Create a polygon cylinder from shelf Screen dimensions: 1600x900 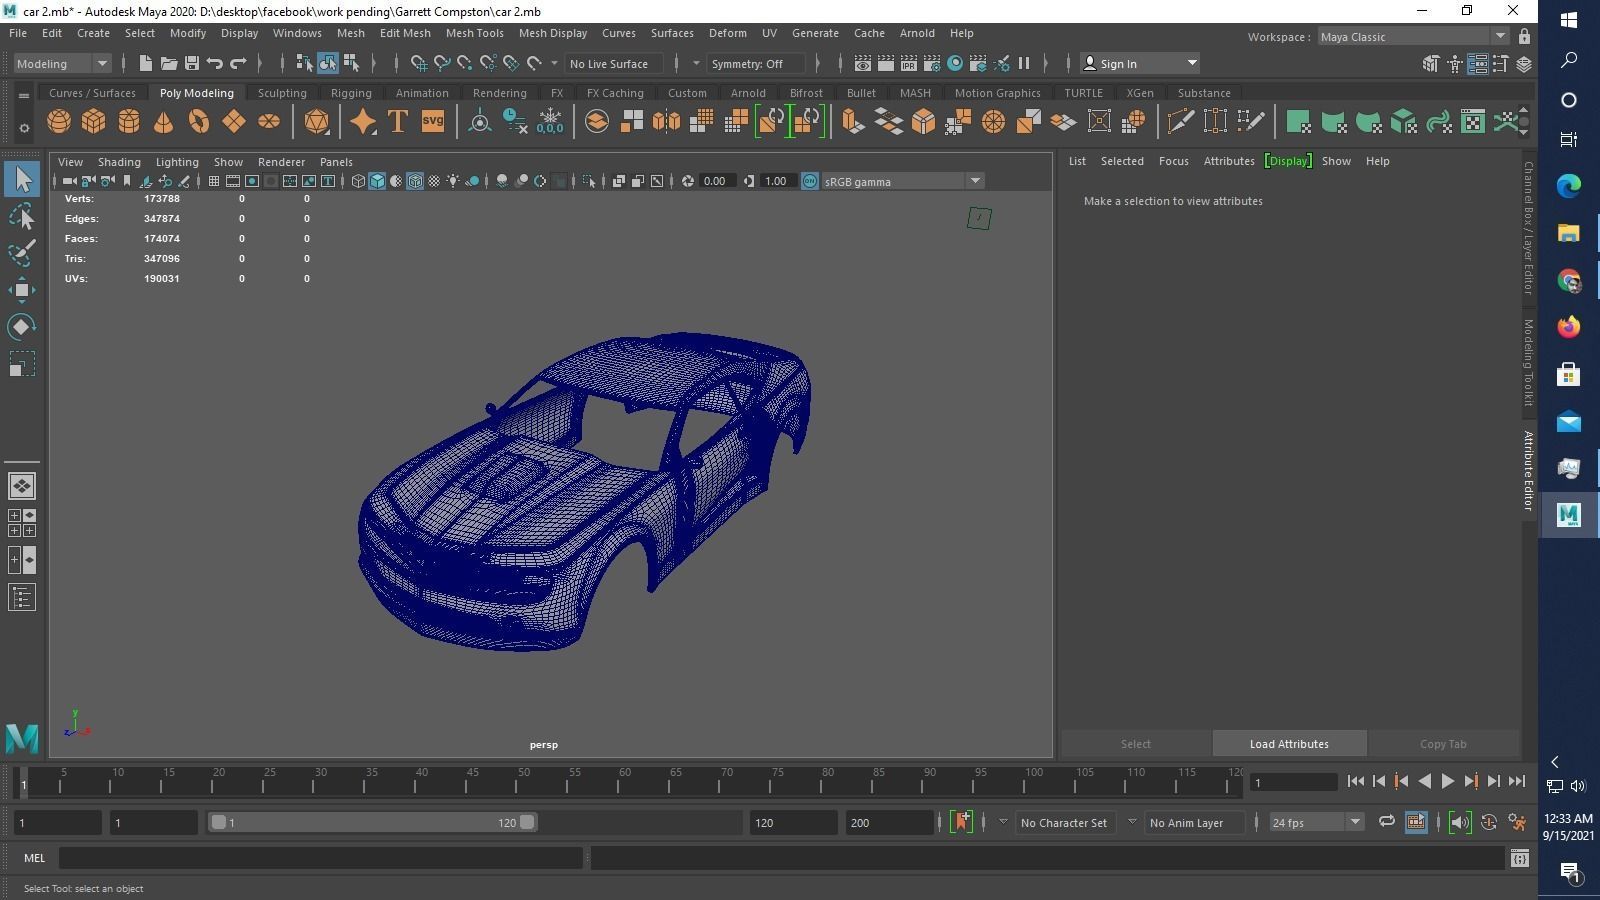(x=129, y=122)
